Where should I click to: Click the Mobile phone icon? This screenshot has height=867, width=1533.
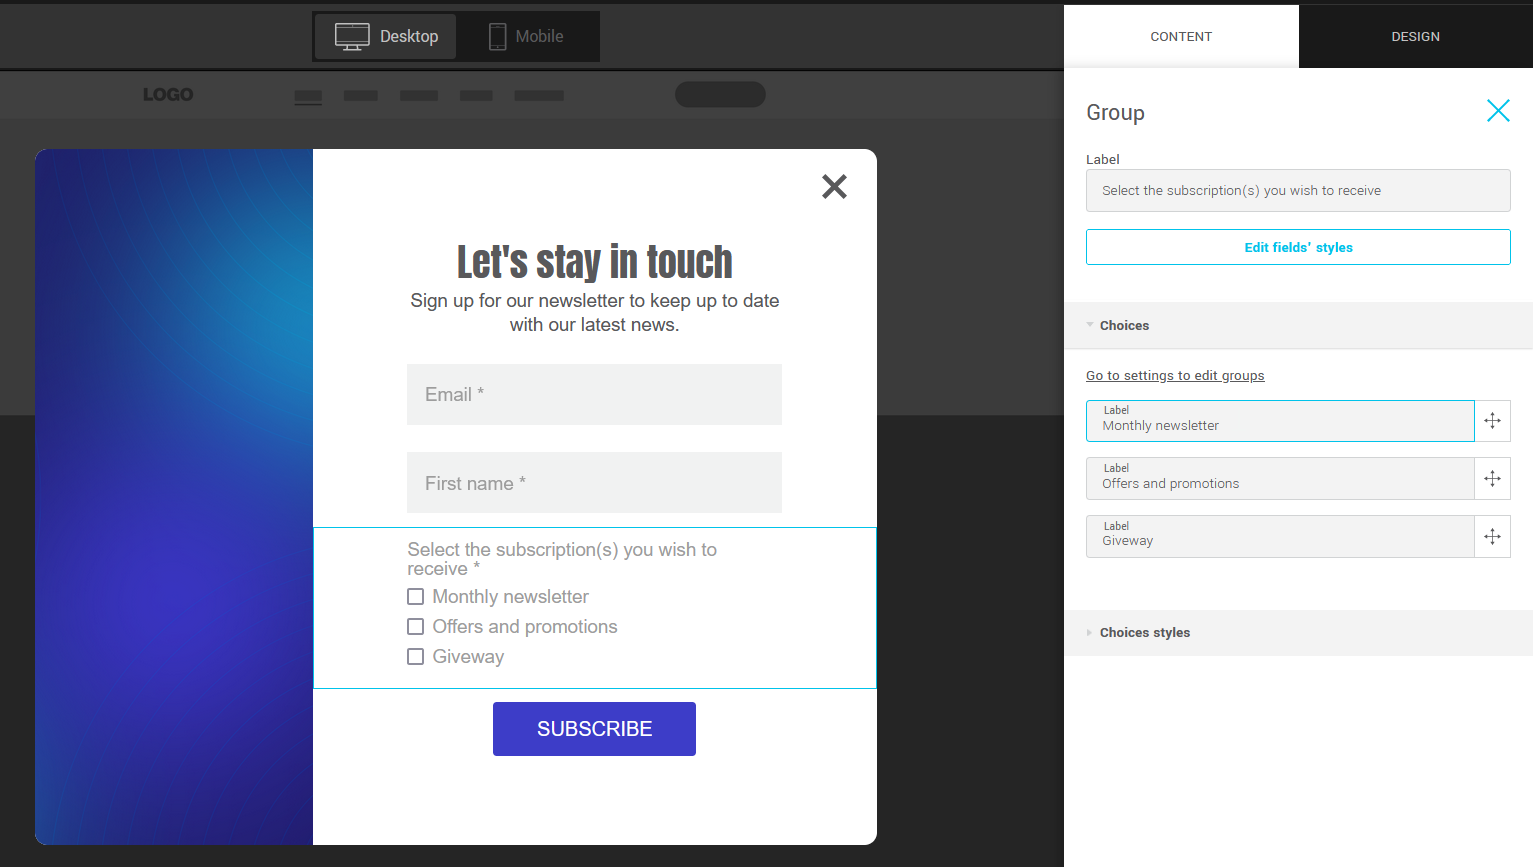[x=497, y=36]
